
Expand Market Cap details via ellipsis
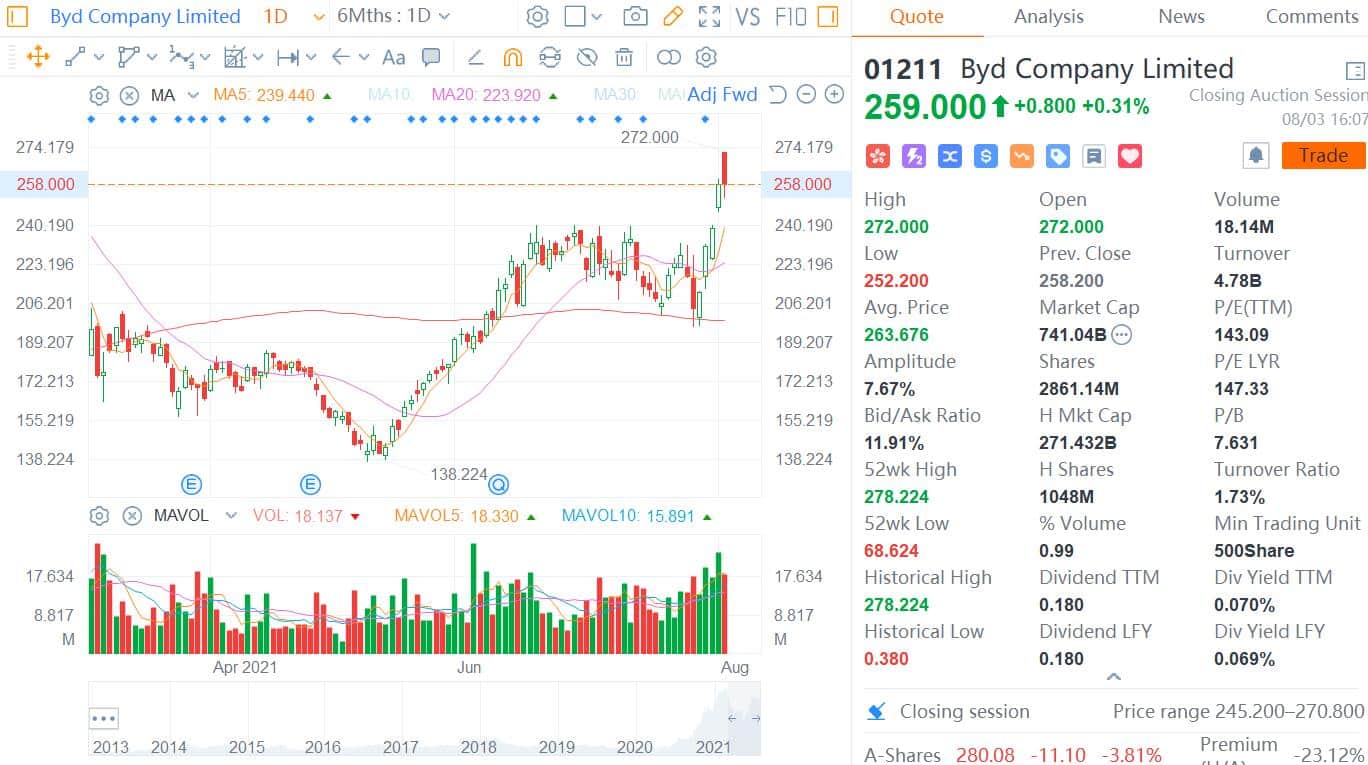click(1121, 334)
